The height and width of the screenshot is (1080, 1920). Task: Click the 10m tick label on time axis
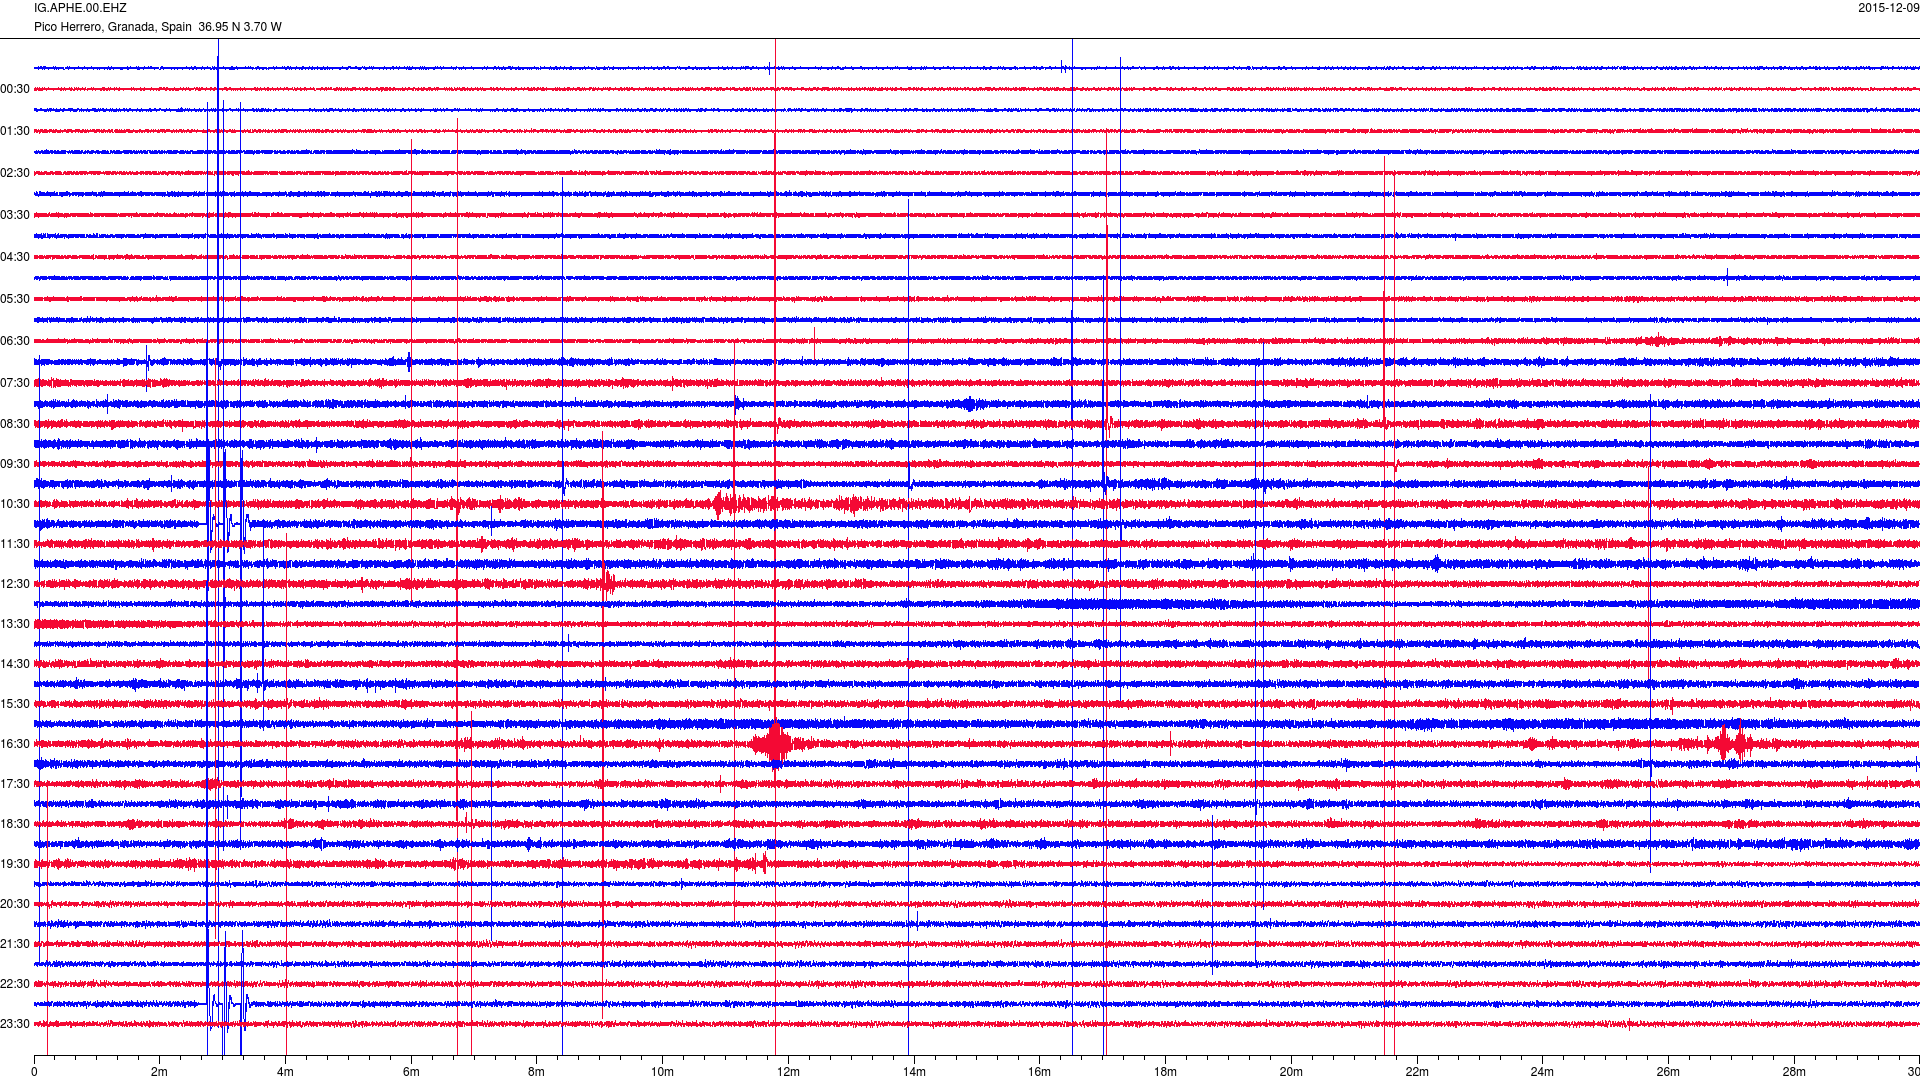click(x=662, y=1072)
